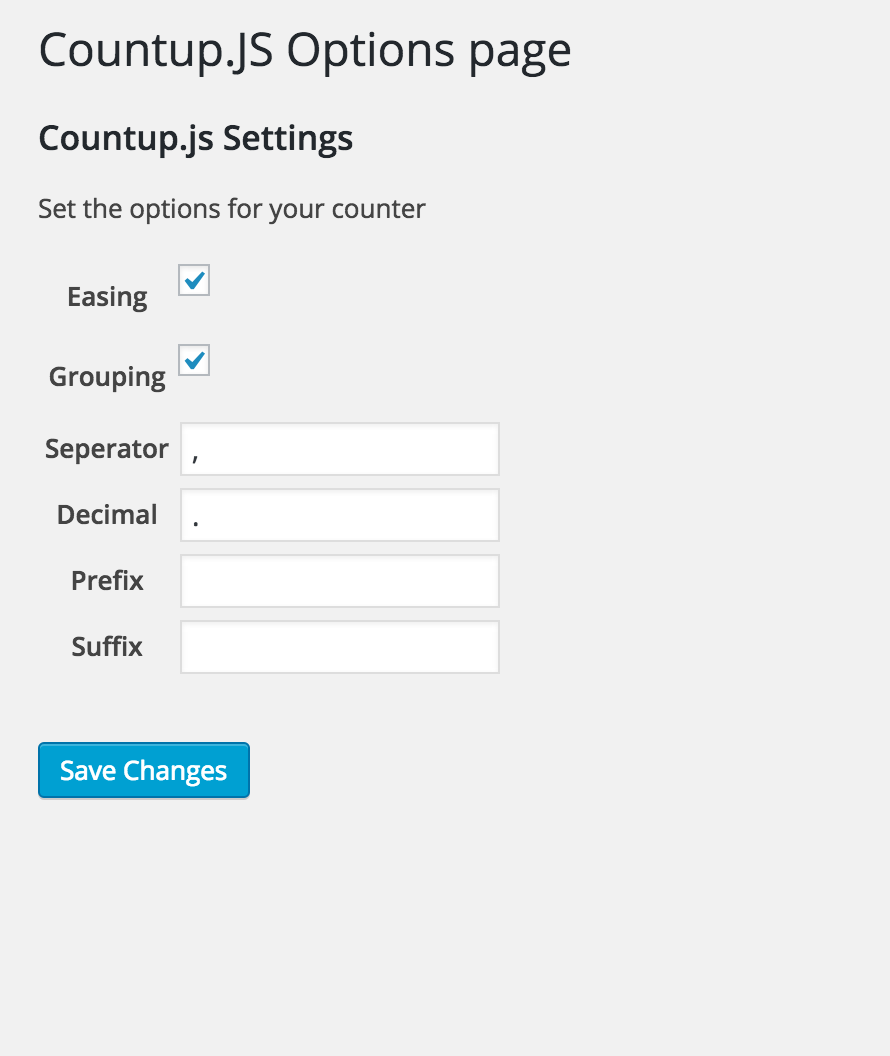Click the Easing label text
The image size is (890, 1056).
tap(107, 298)
